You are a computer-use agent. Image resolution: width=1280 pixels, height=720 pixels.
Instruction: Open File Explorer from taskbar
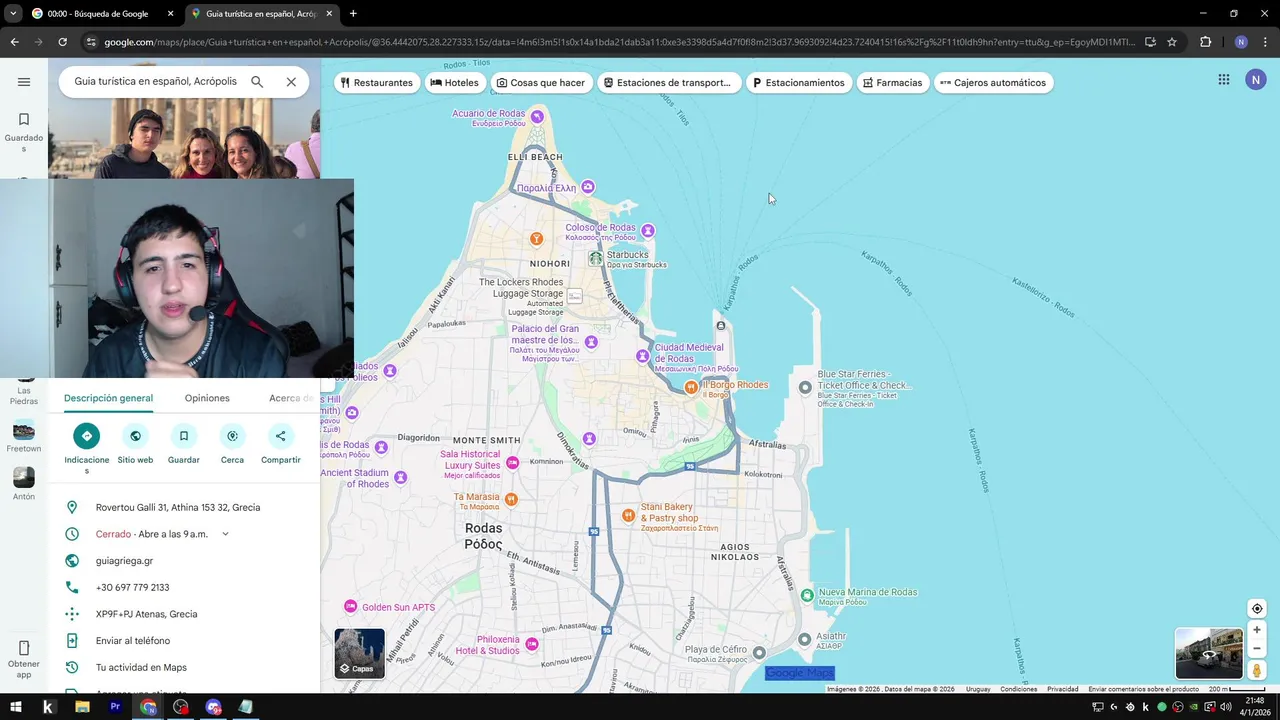[x=82, y=707]
